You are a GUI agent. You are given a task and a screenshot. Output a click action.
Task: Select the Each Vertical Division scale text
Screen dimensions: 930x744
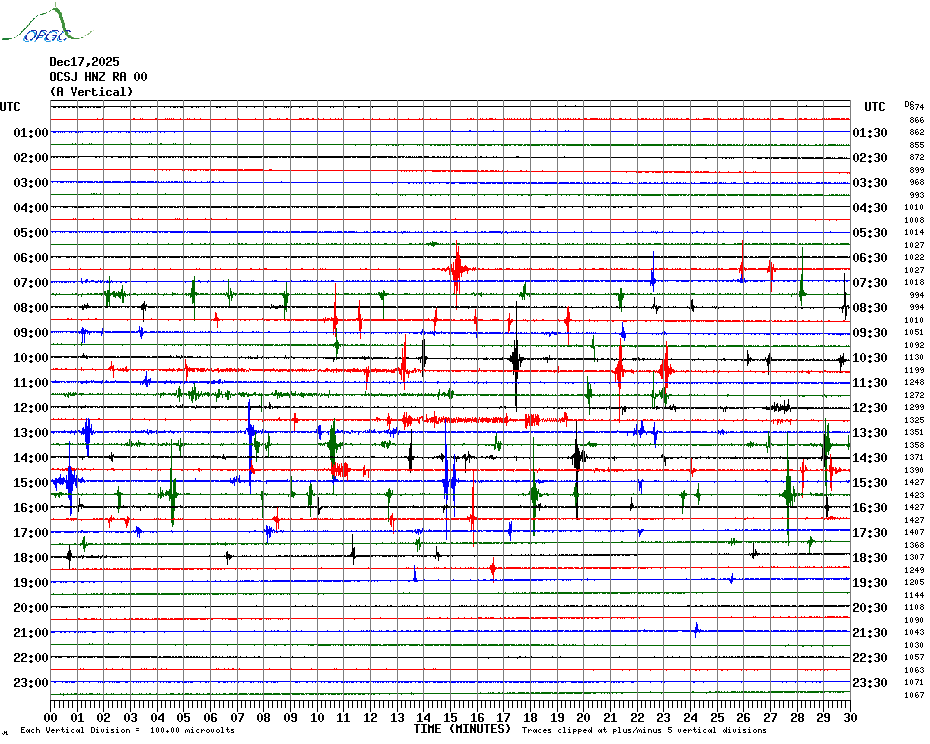click(127, 731)
